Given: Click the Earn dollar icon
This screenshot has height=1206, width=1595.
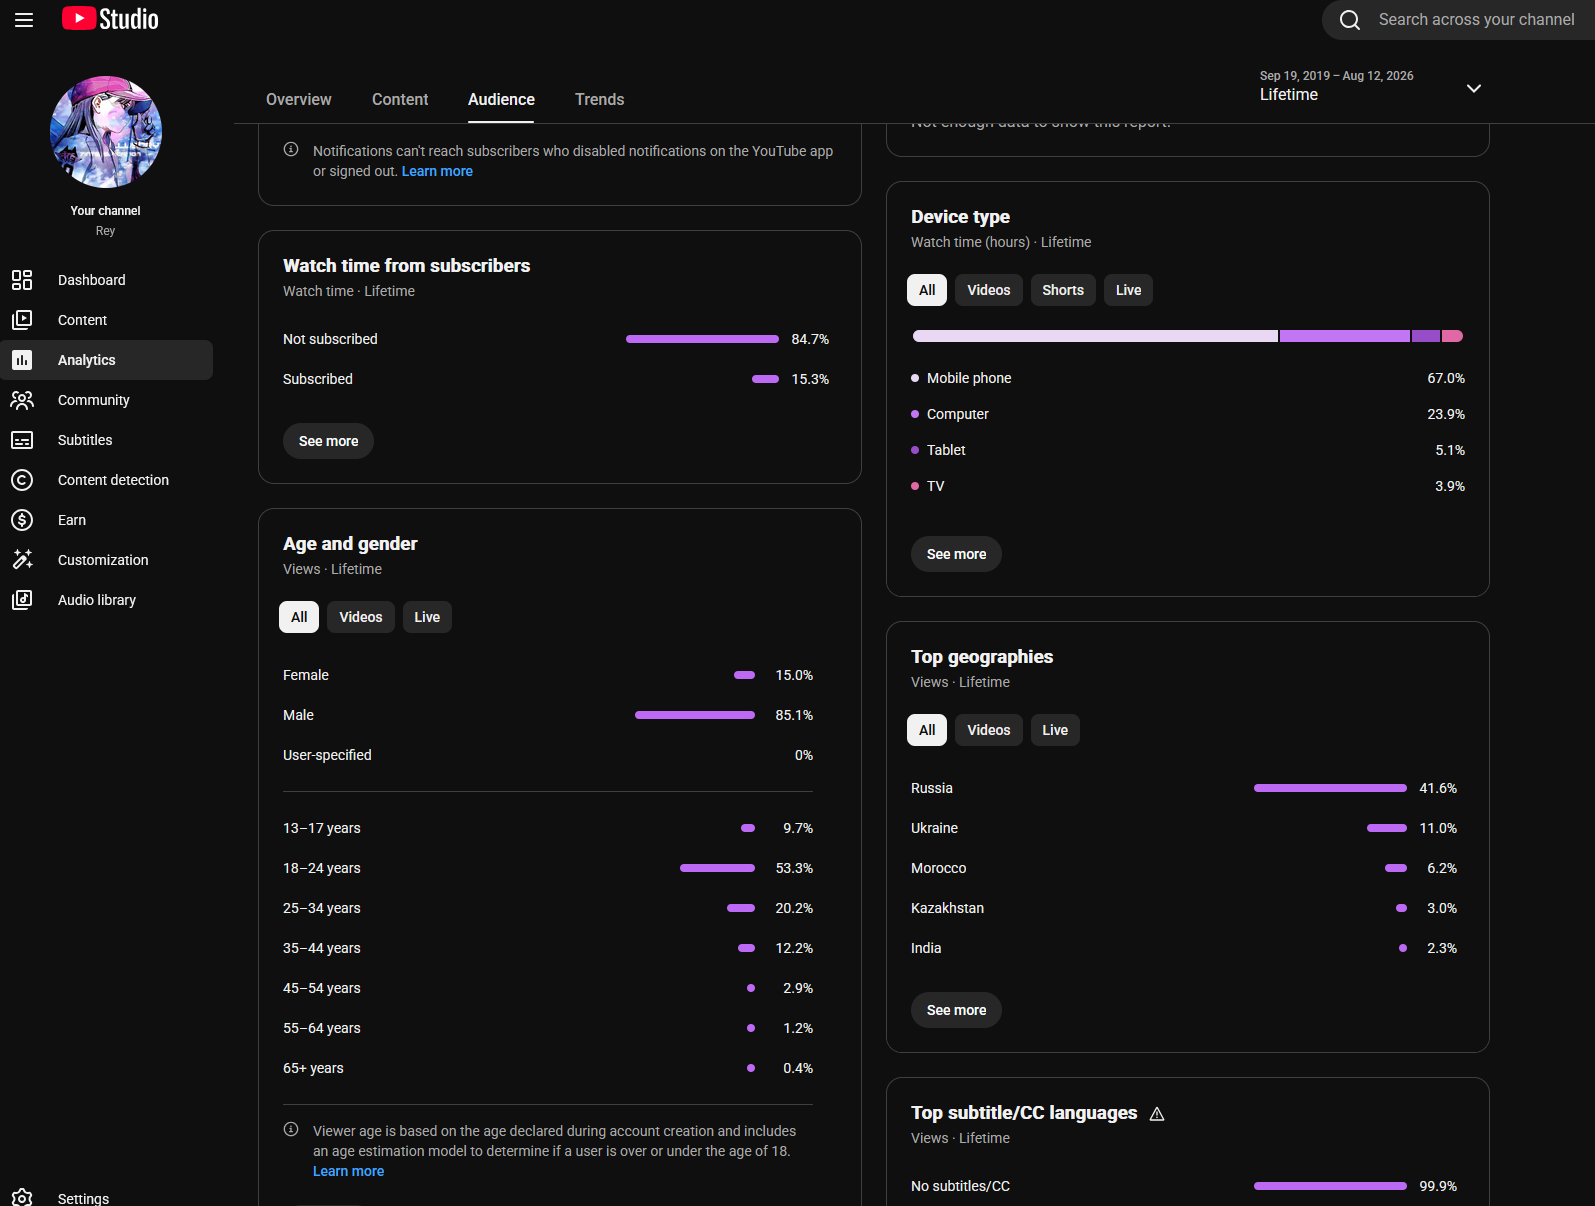Looking at the screenshot, I should coord(22,520).
